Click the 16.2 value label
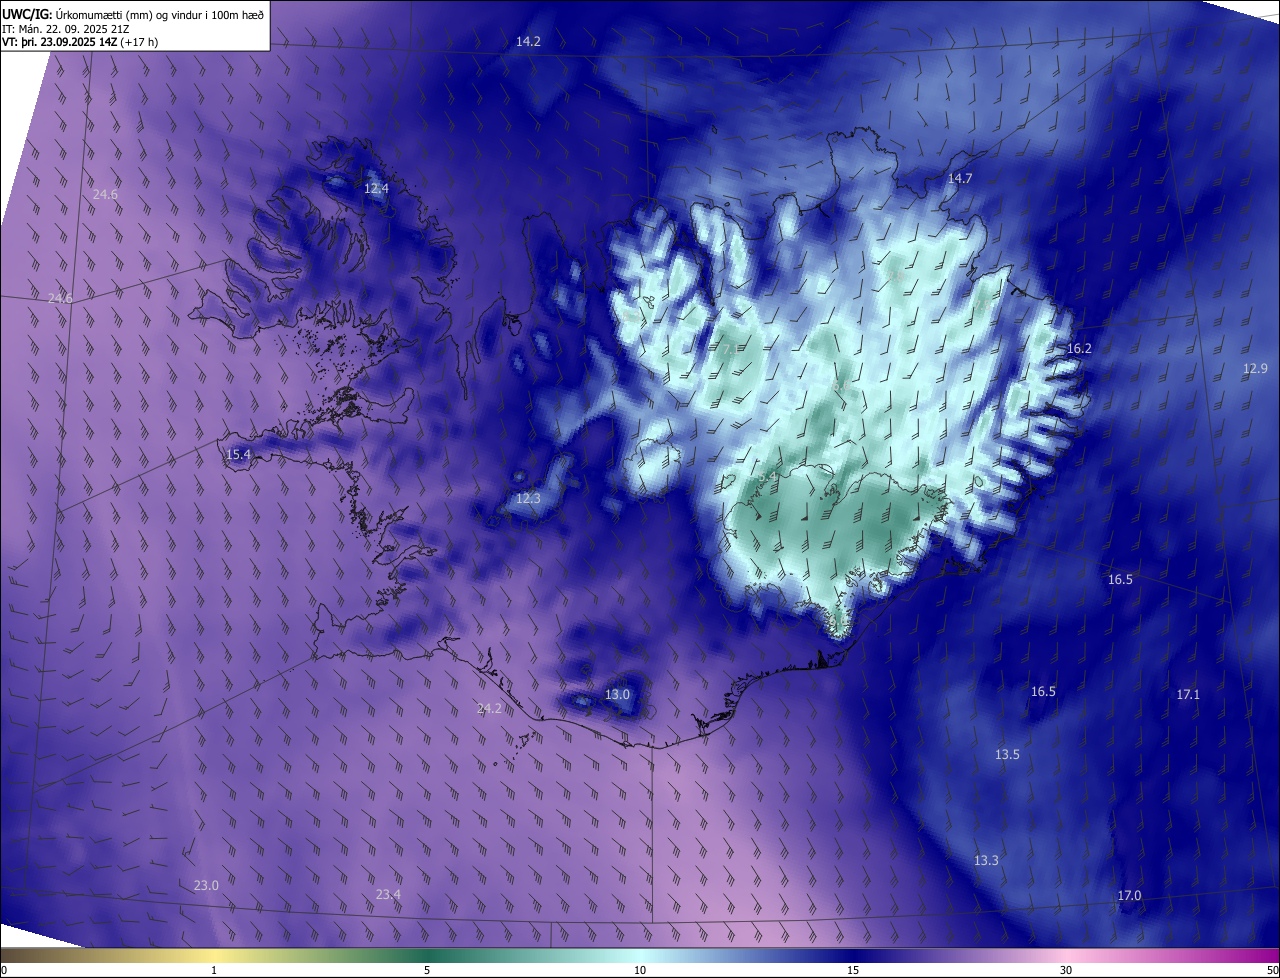 pyautogui.click(x=1079, y=349)
